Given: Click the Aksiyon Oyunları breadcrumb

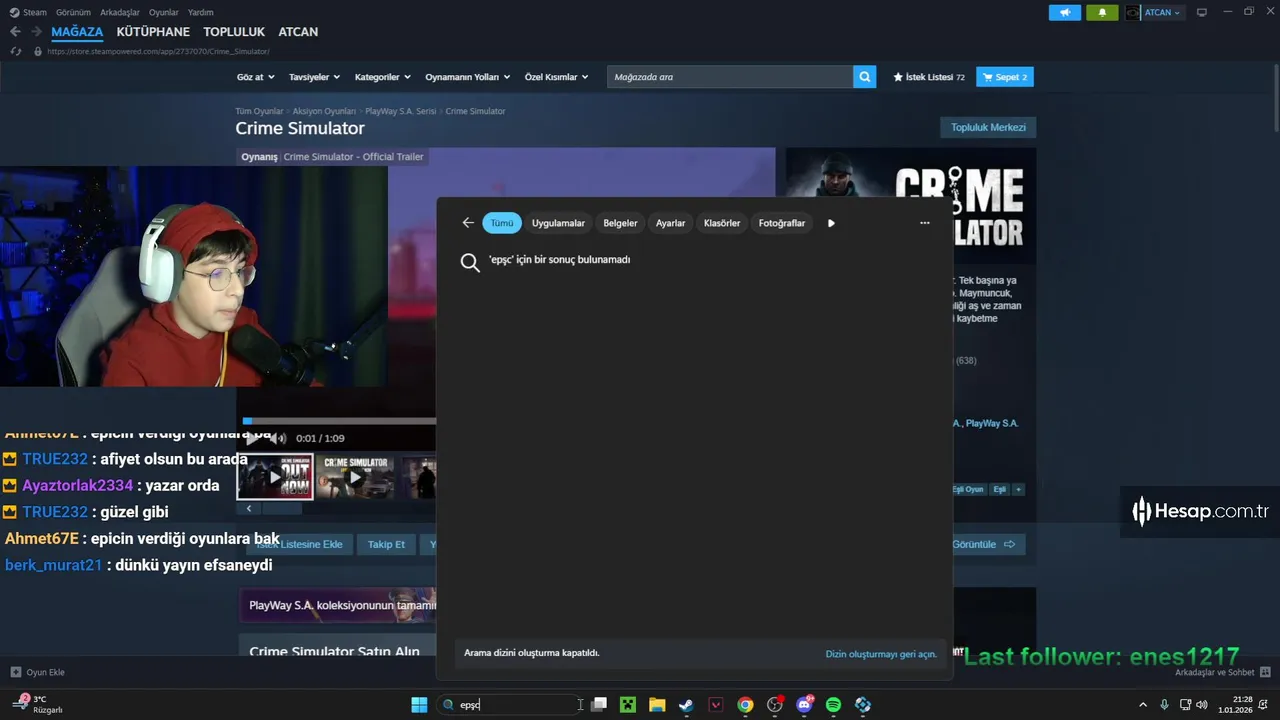Looking at the screenshot, I should (324, 111).
